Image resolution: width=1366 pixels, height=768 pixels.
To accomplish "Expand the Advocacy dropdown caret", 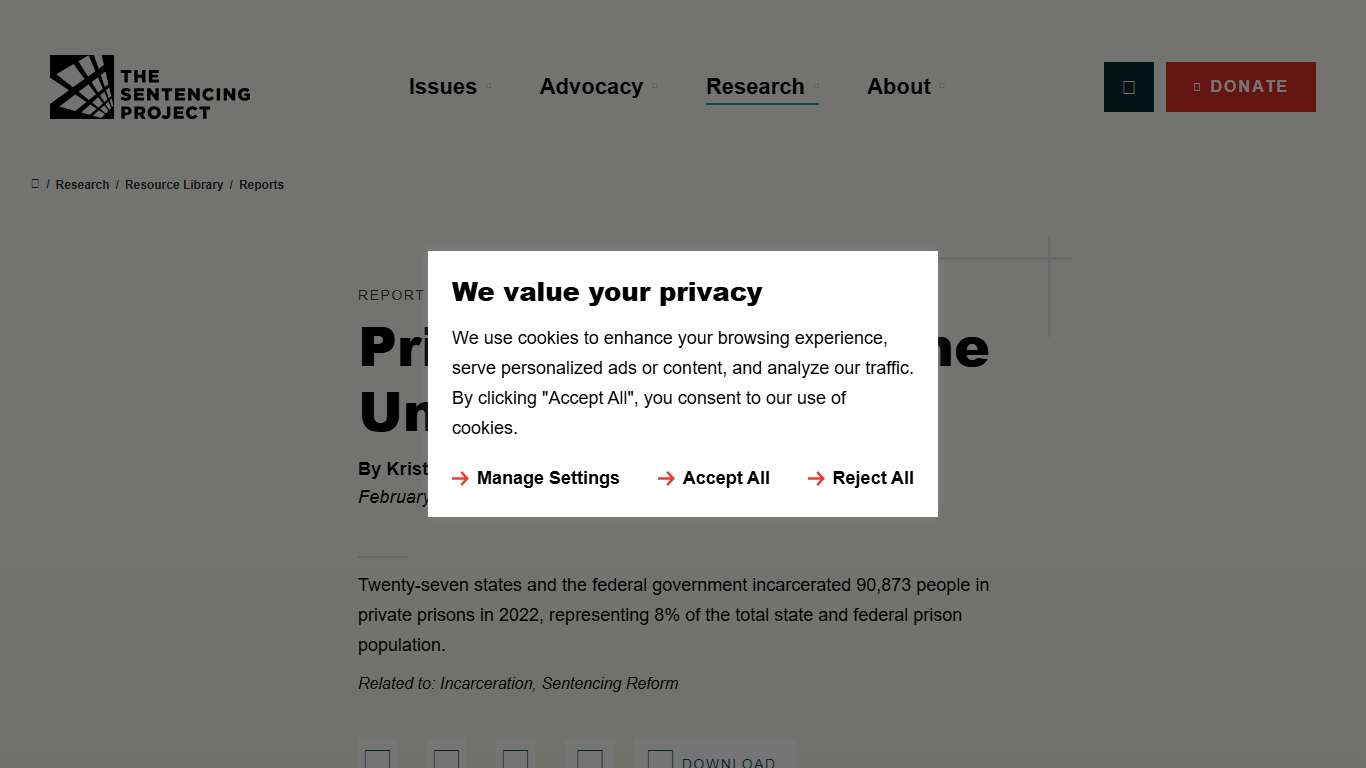I will 655,87.
